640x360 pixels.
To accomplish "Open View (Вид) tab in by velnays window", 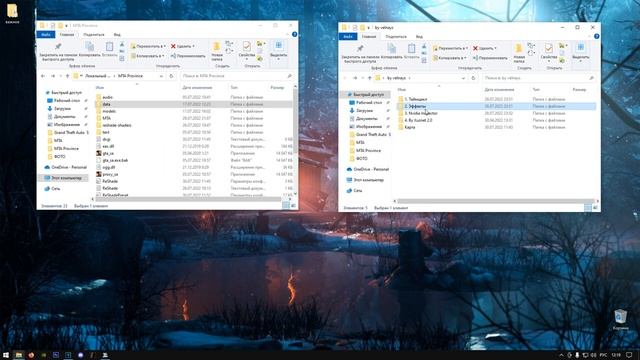I will [x=419, y=37].
